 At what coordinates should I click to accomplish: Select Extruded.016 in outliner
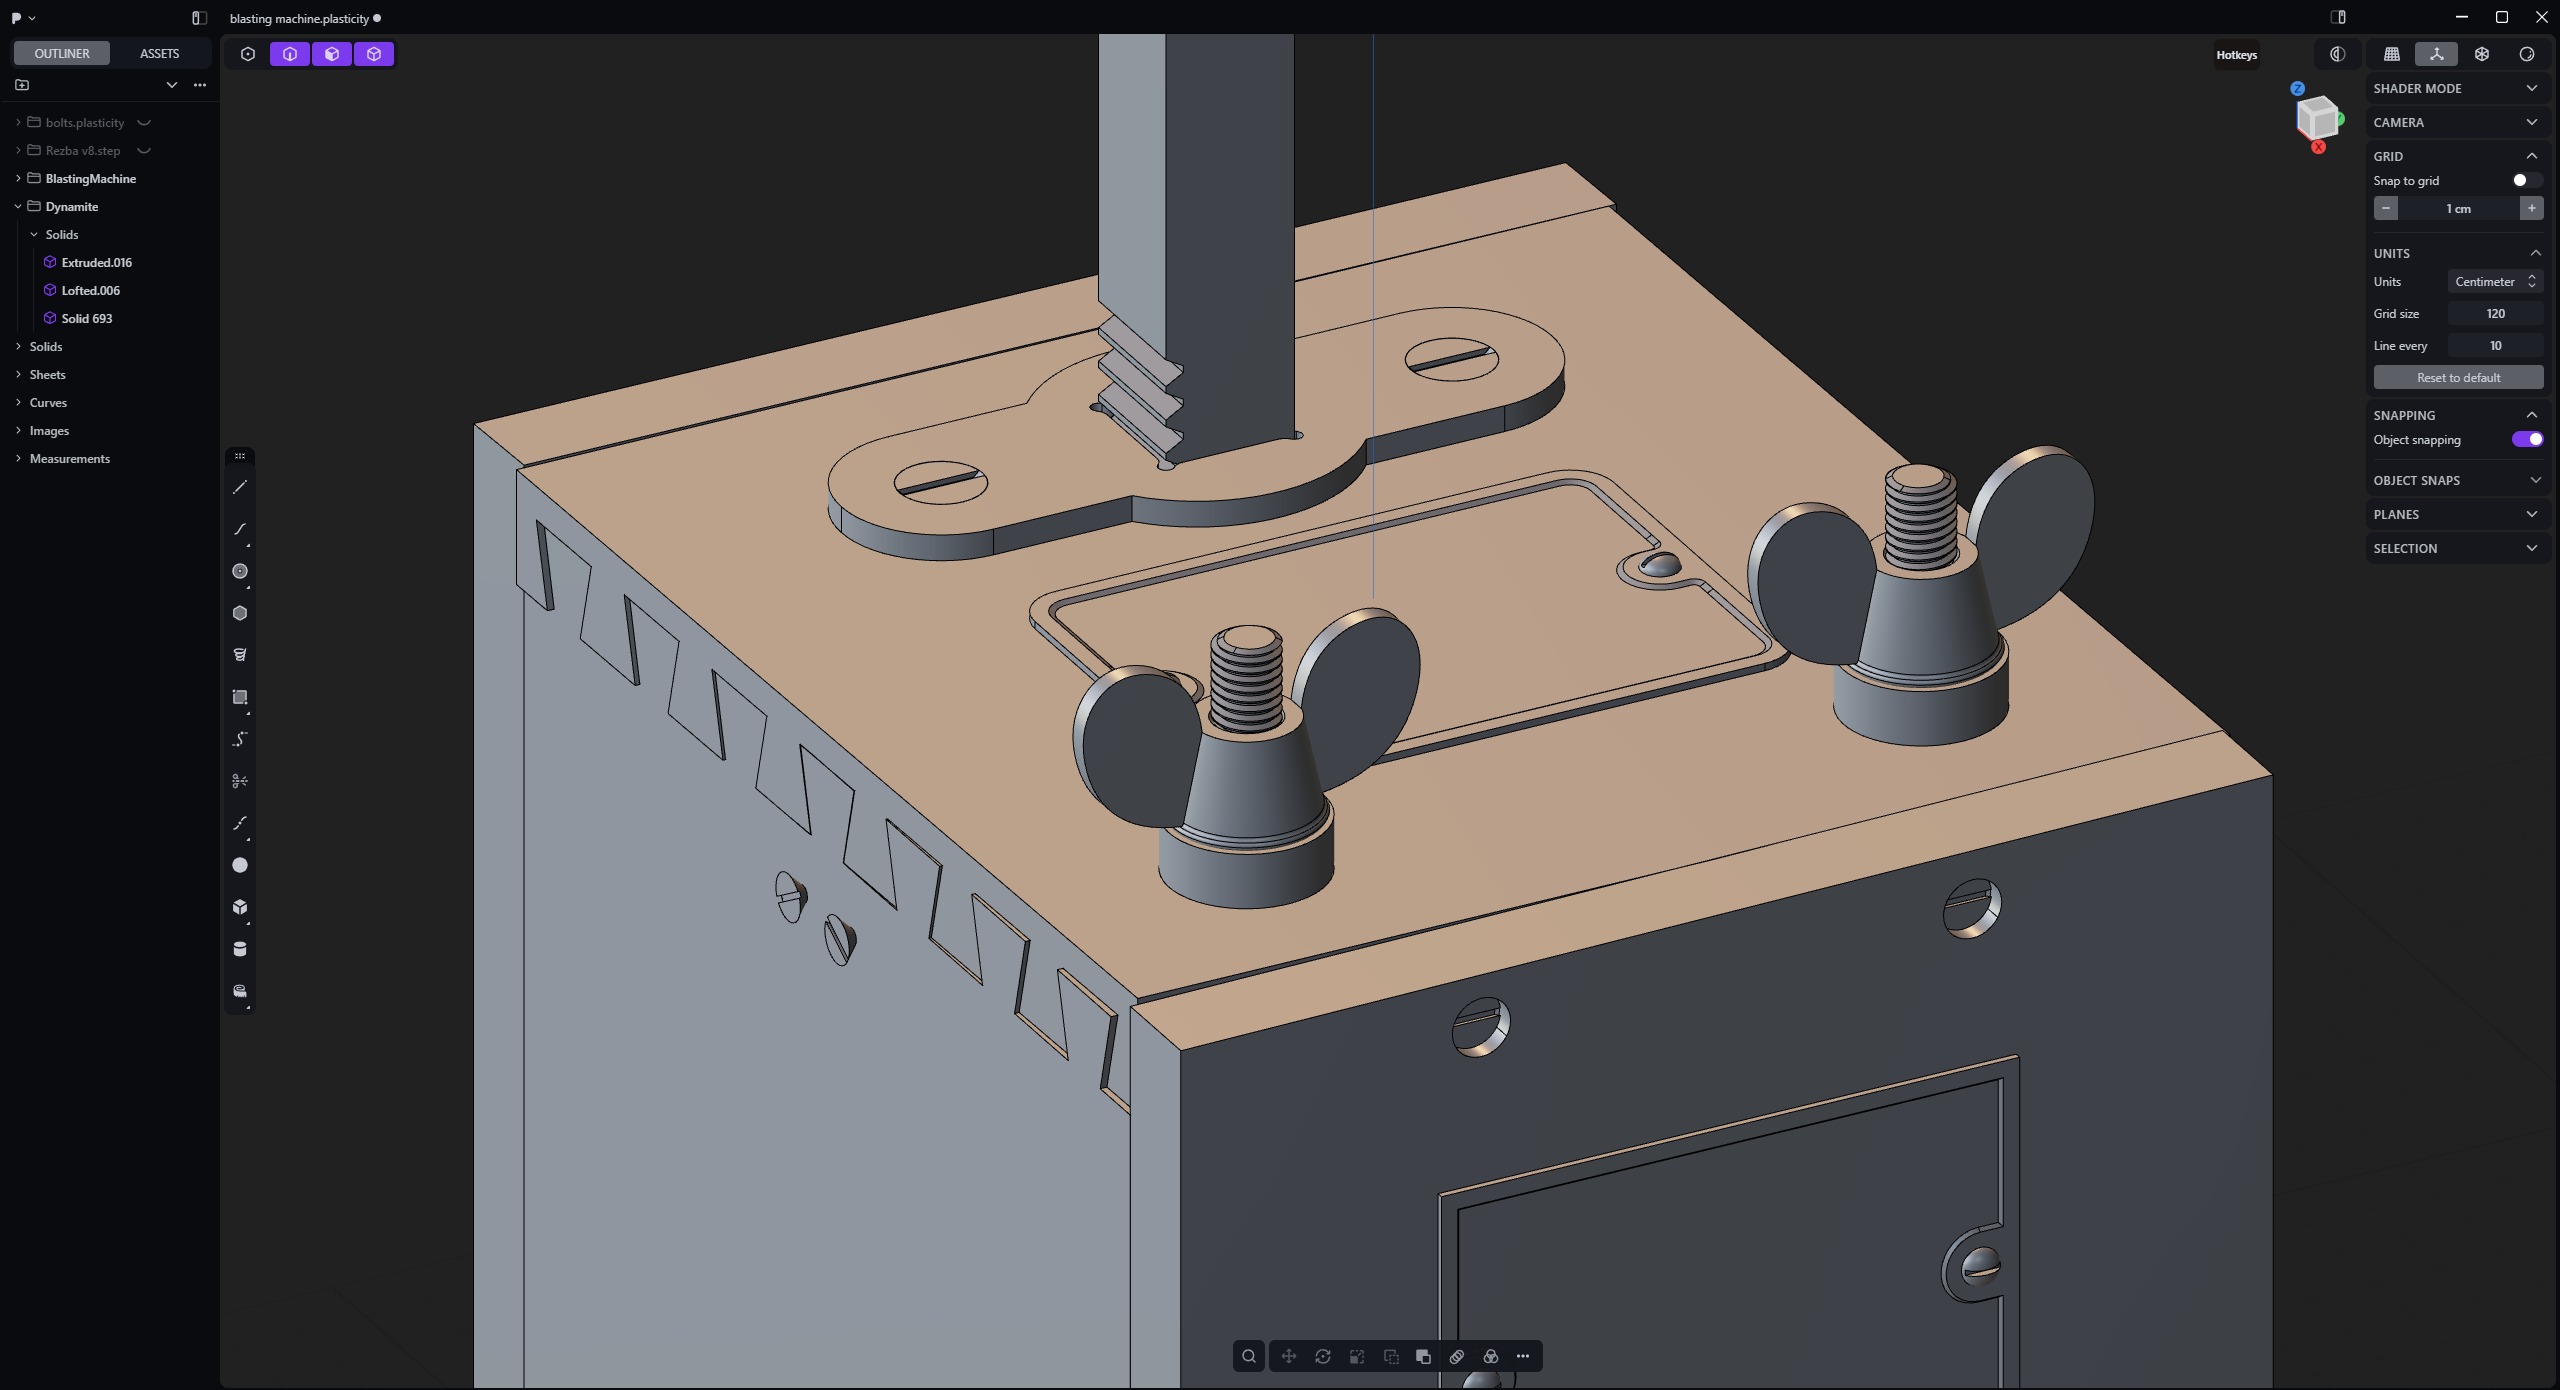coord(96,262)
